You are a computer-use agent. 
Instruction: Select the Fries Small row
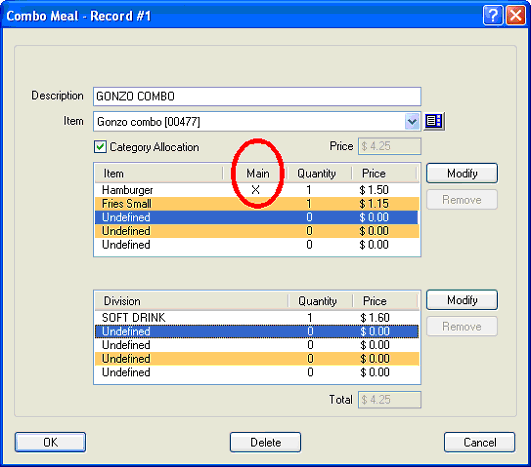pos(257,204)
